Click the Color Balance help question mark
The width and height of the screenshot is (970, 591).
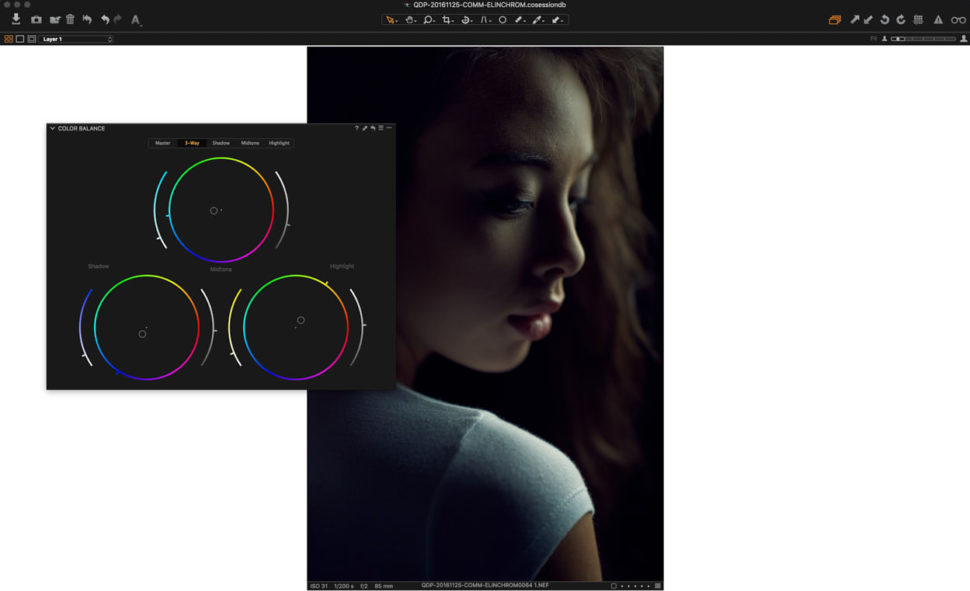[x=358, y=128]
